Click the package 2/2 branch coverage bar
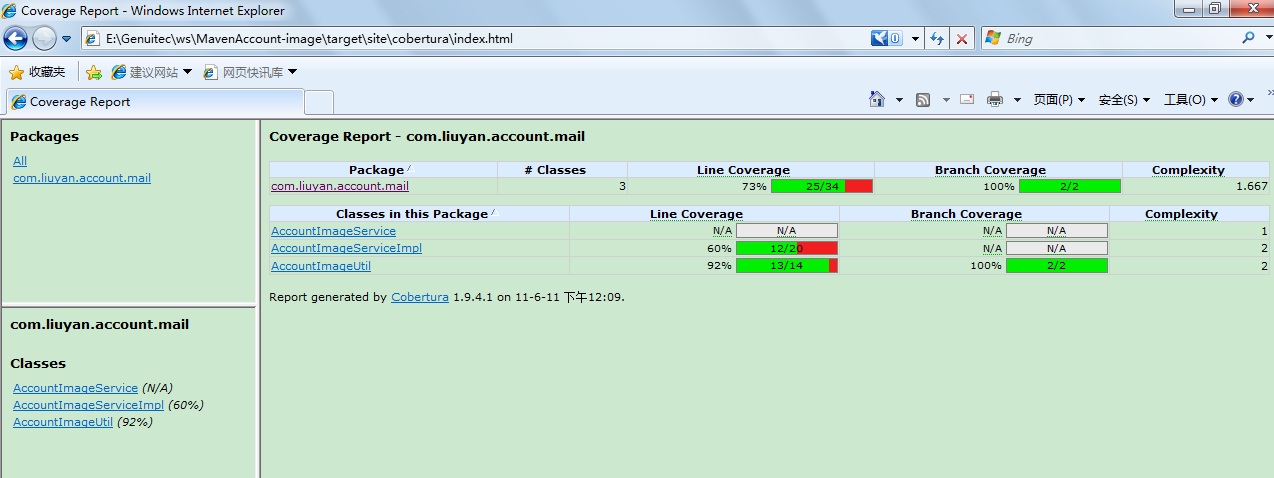The width and height of the screenshot is (1274, 478). 1070,186
